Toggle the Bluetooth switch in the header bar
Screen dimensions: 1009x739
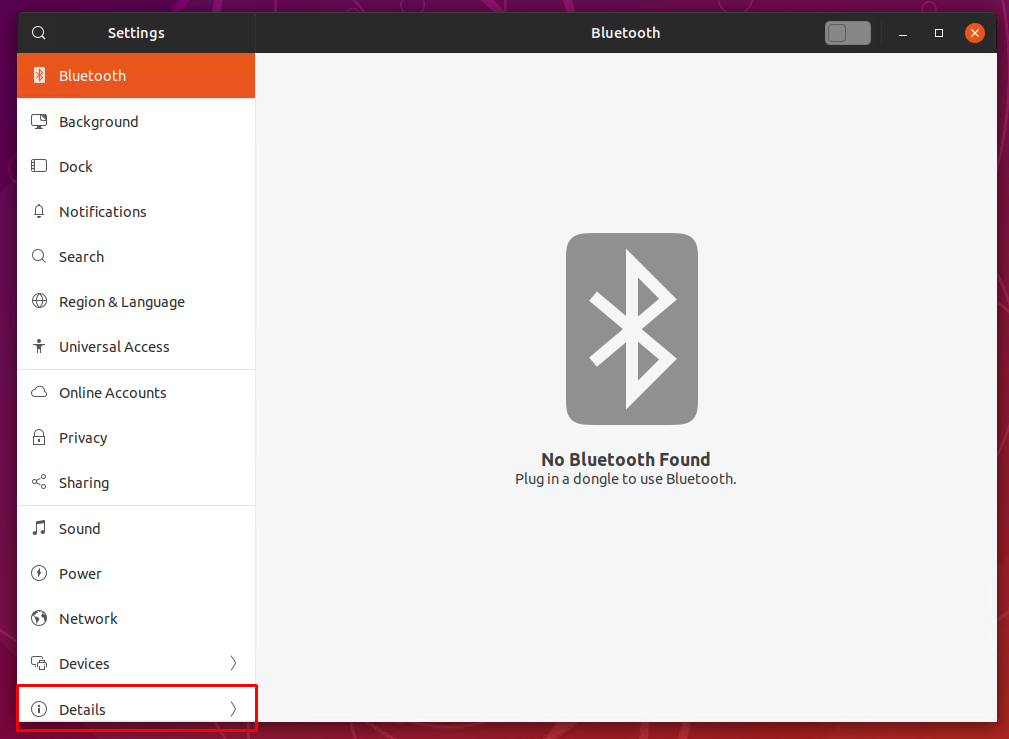click(x=847, y=33)
